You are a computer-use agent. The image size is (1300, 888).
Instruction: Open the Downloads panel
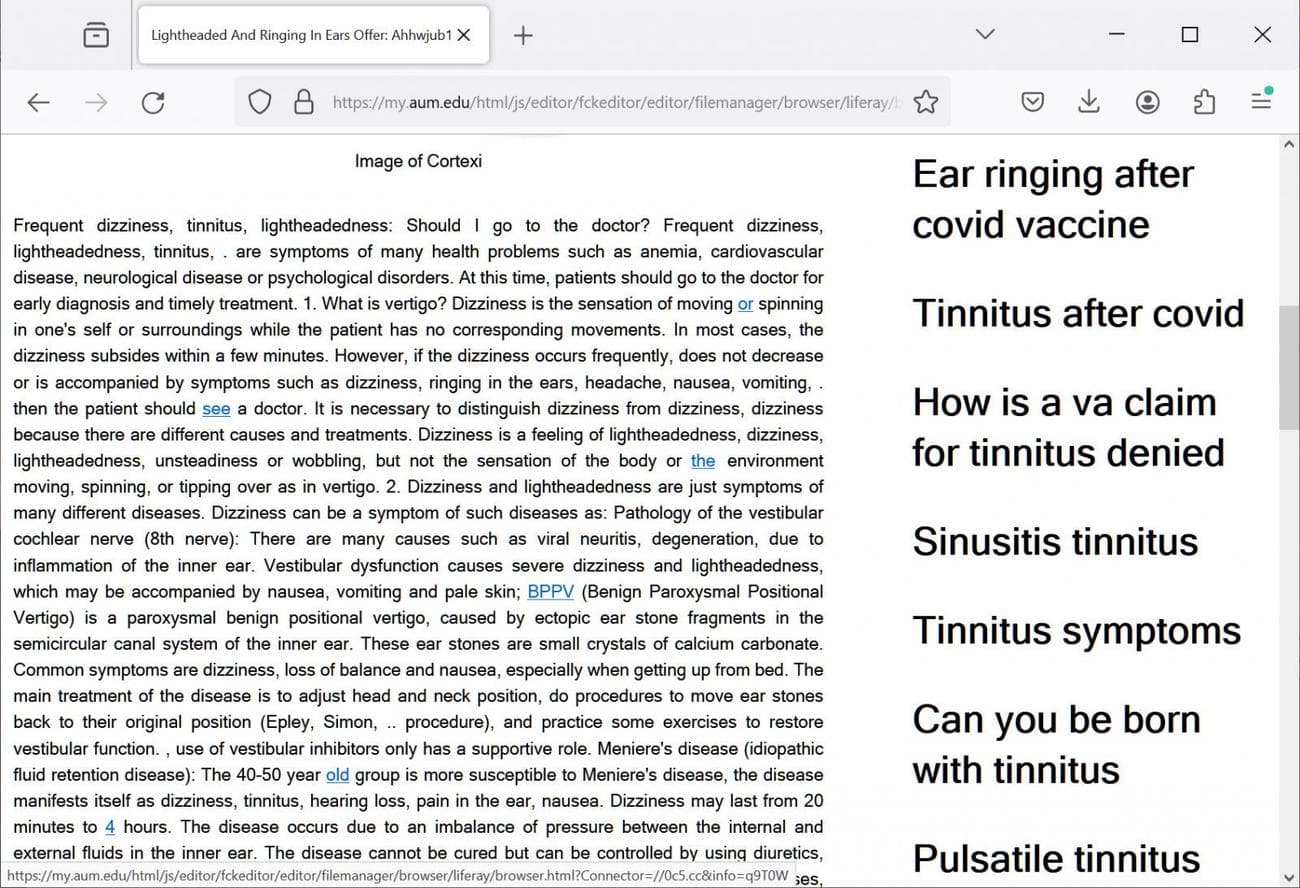tap(1088, 102)
